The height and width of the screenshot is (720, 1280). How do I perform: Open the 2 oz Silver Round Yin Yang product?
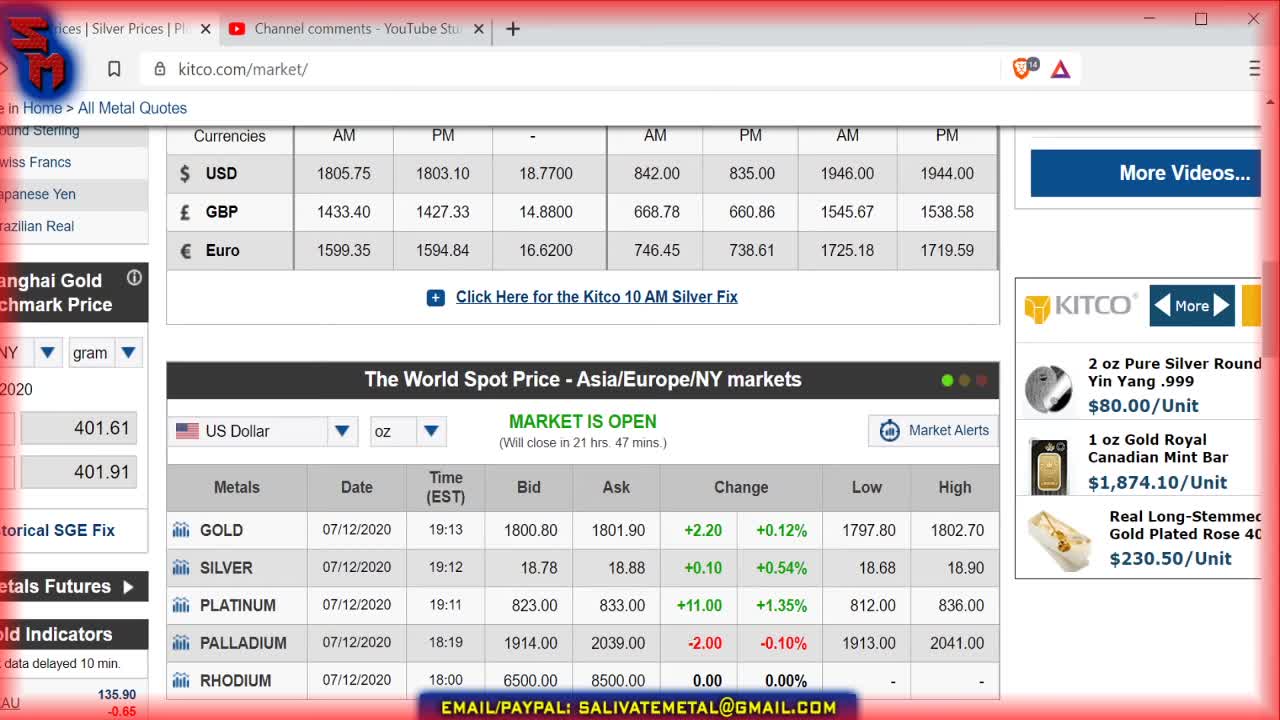pyautogui.click(x=1174, y=373)
